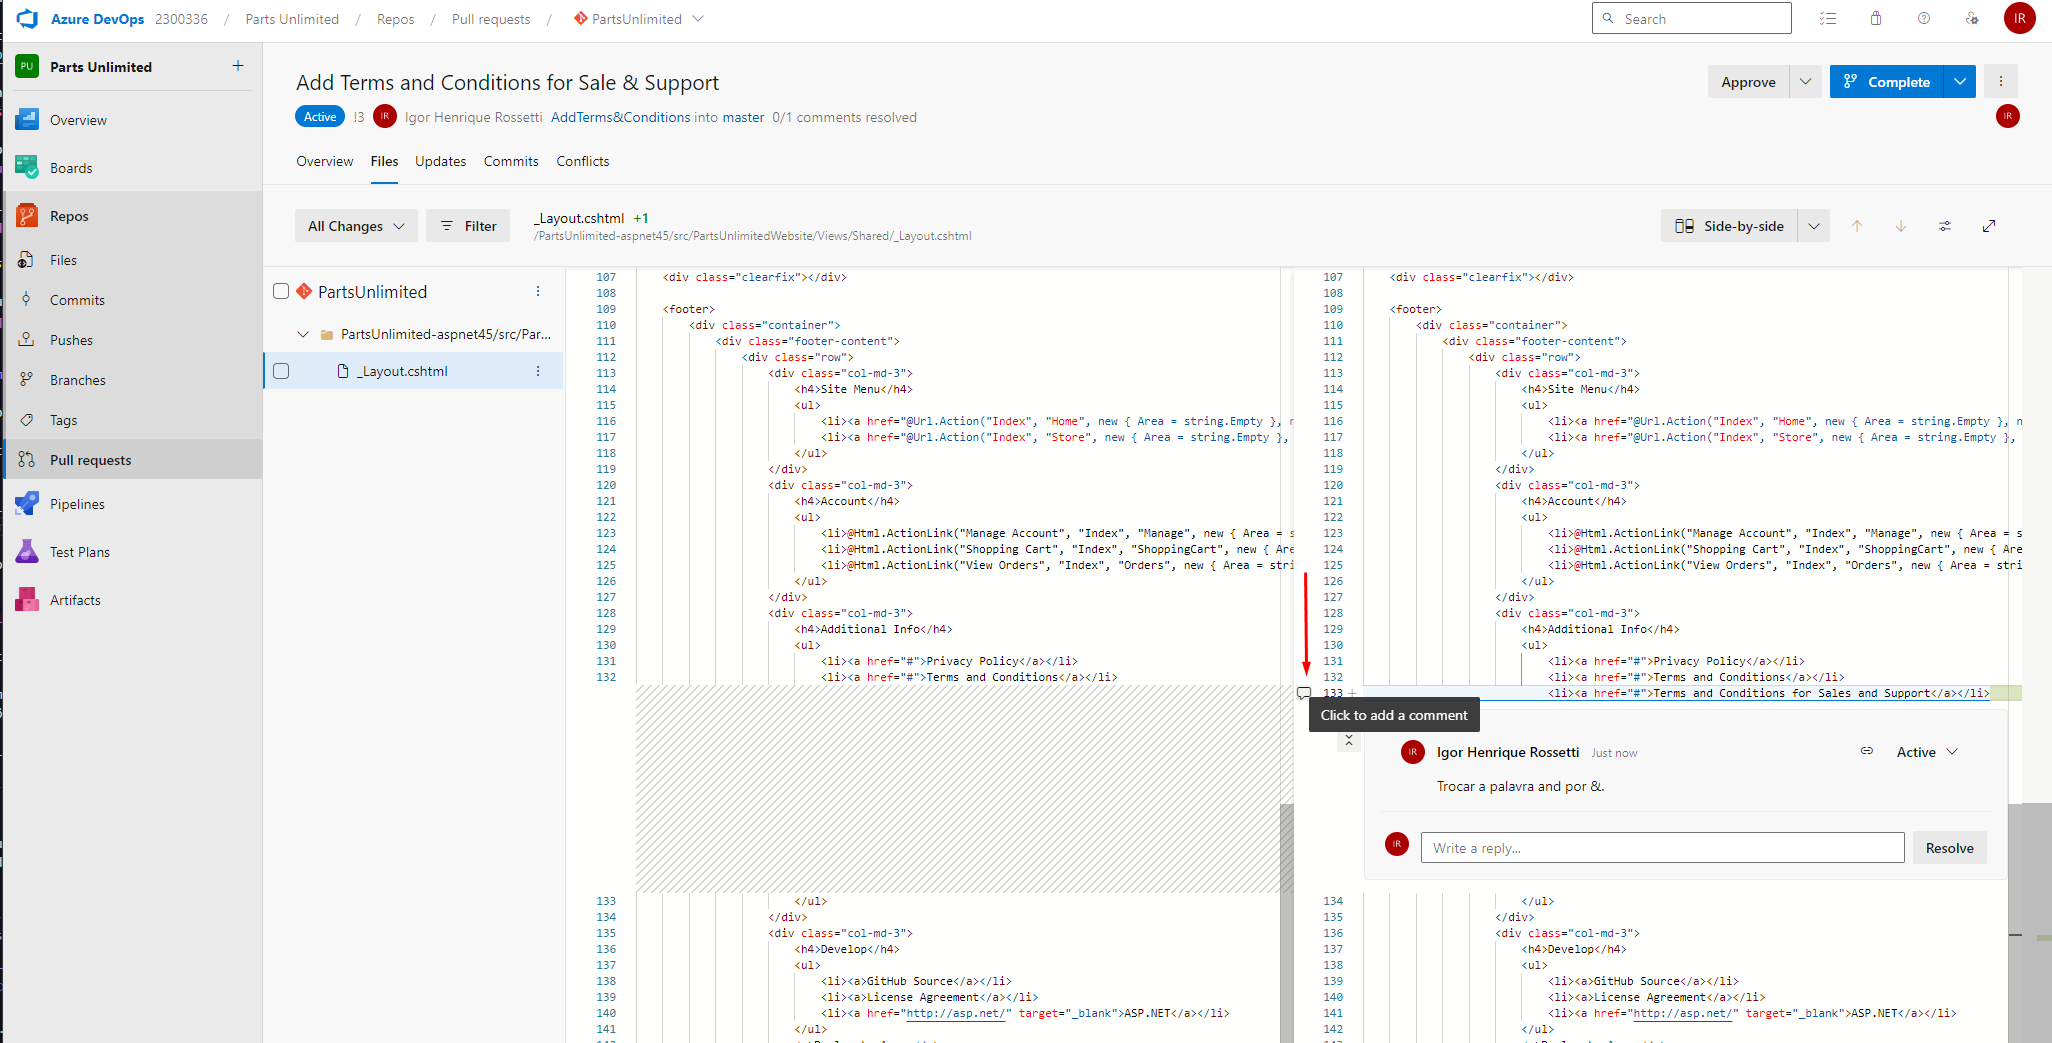Collapse the PartsUnlimited-aspnet45 folder
The height and width of the screenshot is (1043, 2052).
[x=303, y=334]
